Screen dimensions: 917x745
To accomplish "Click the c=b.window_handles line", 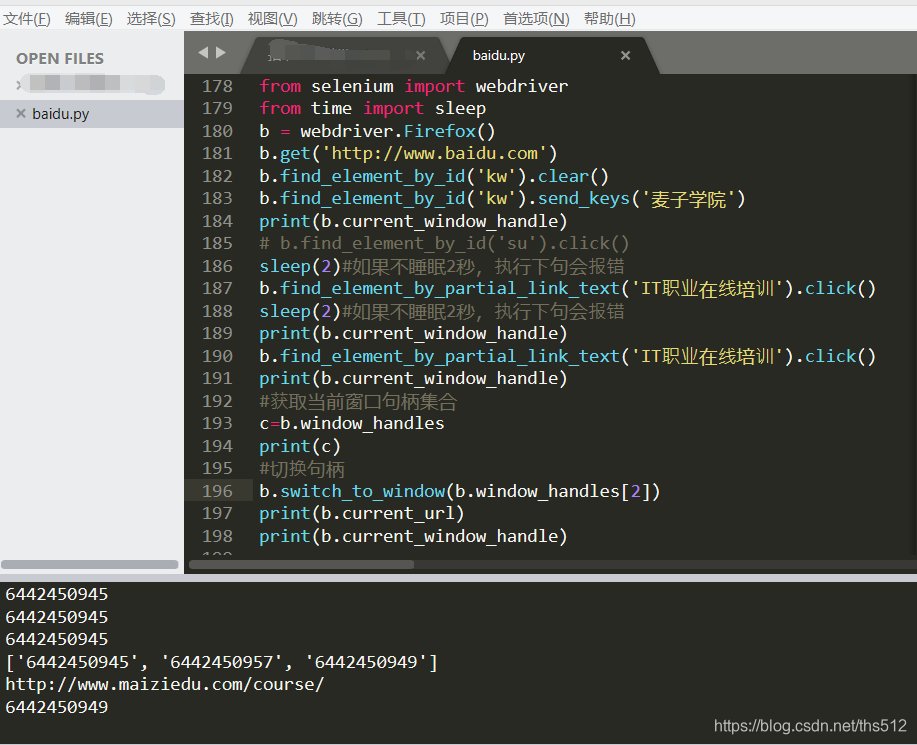I will 351,423.
